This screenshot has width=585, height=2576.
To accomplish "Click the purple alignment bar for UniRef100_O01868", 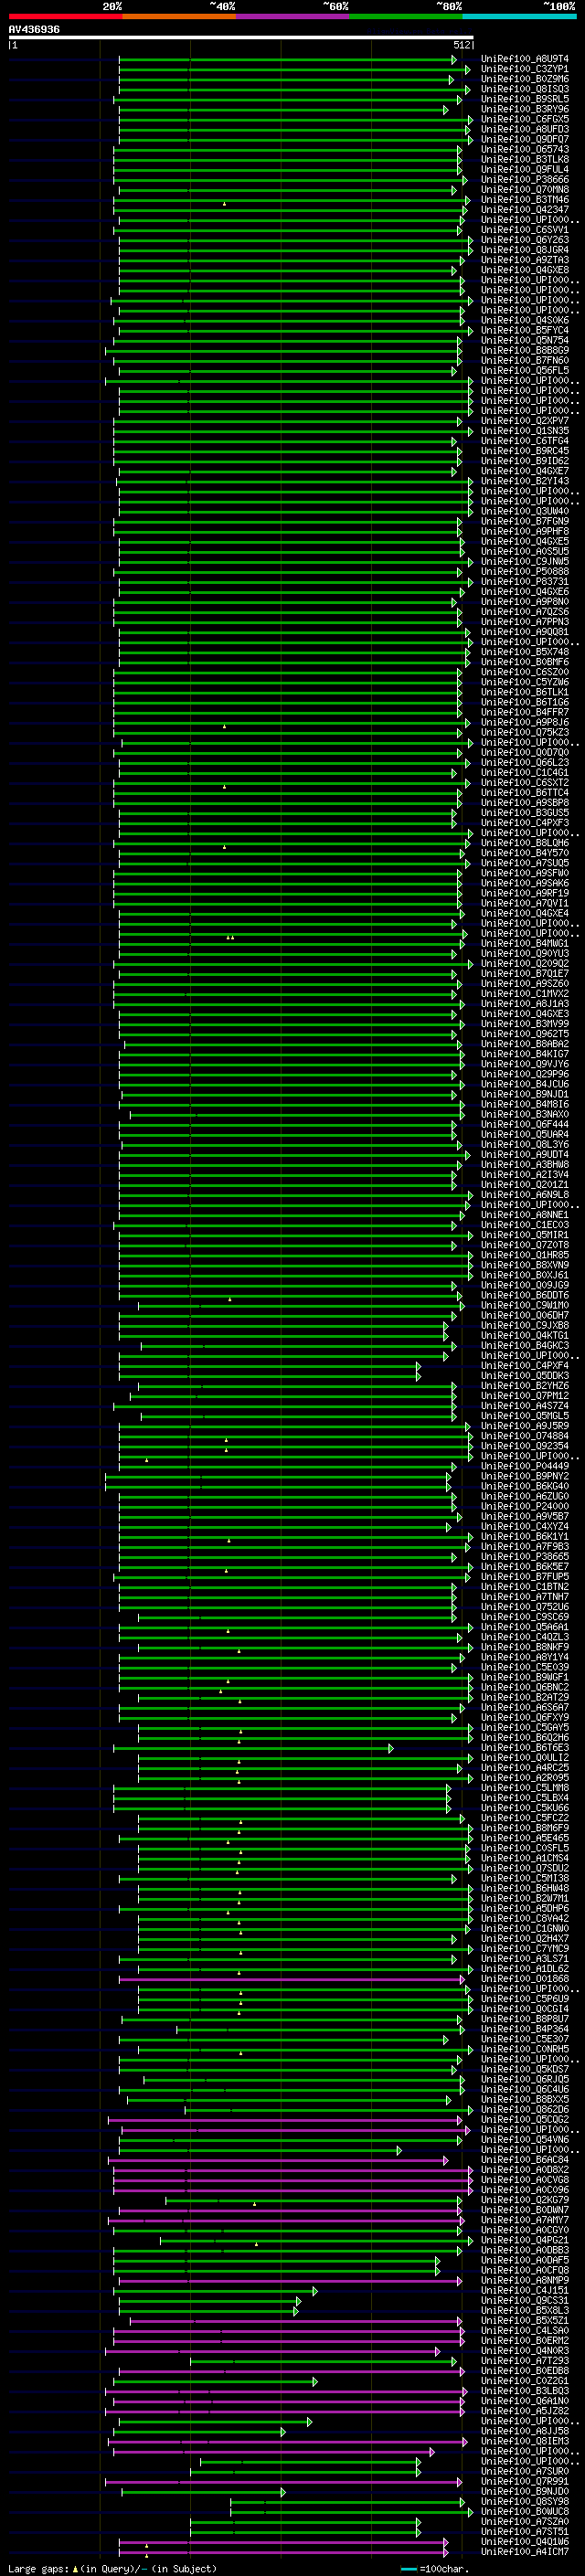I will [292, 1979].
